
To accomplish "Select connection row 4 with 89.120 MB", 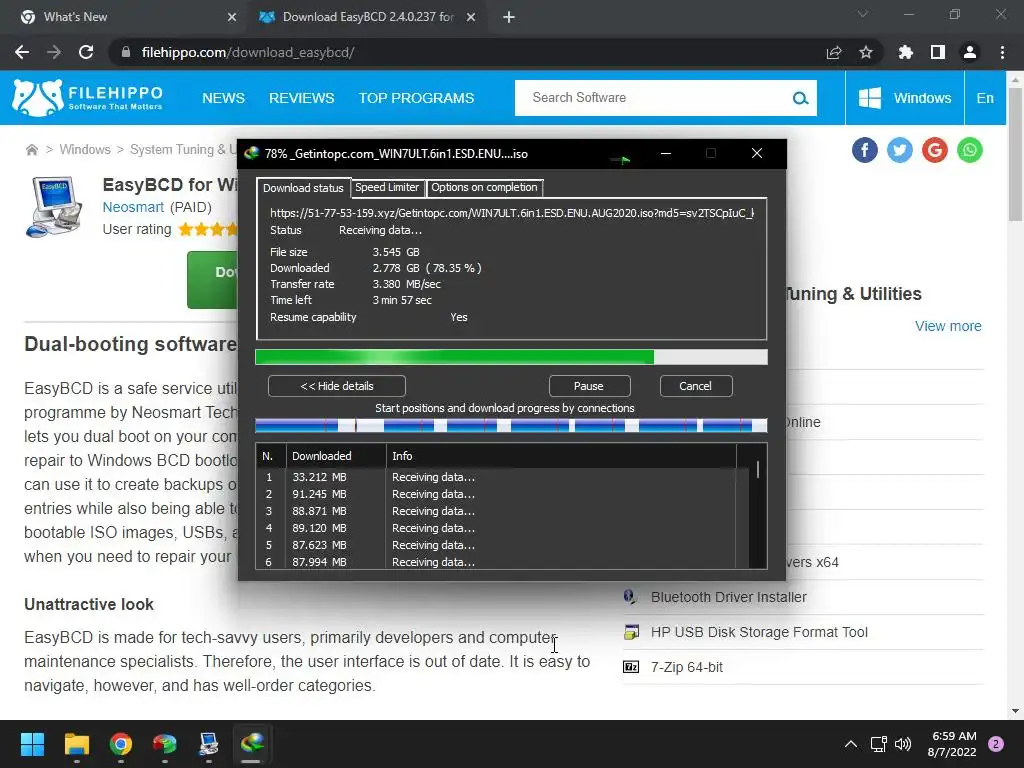I will click(497, 528).
